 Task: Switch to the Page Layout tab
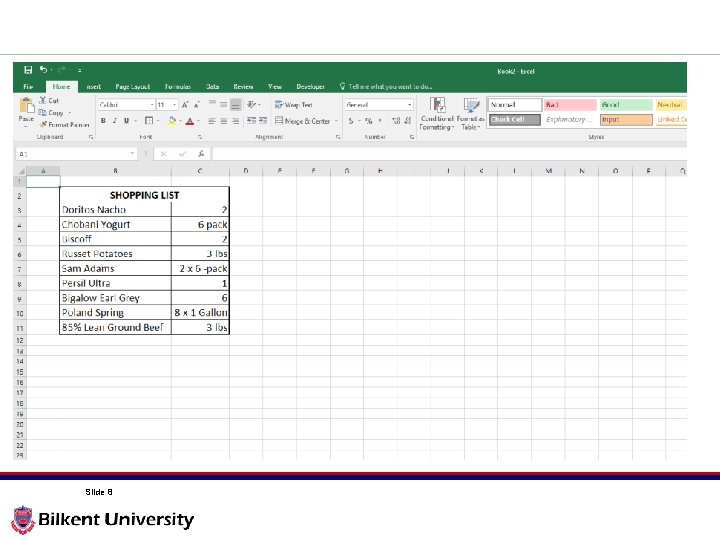point(133,86)
